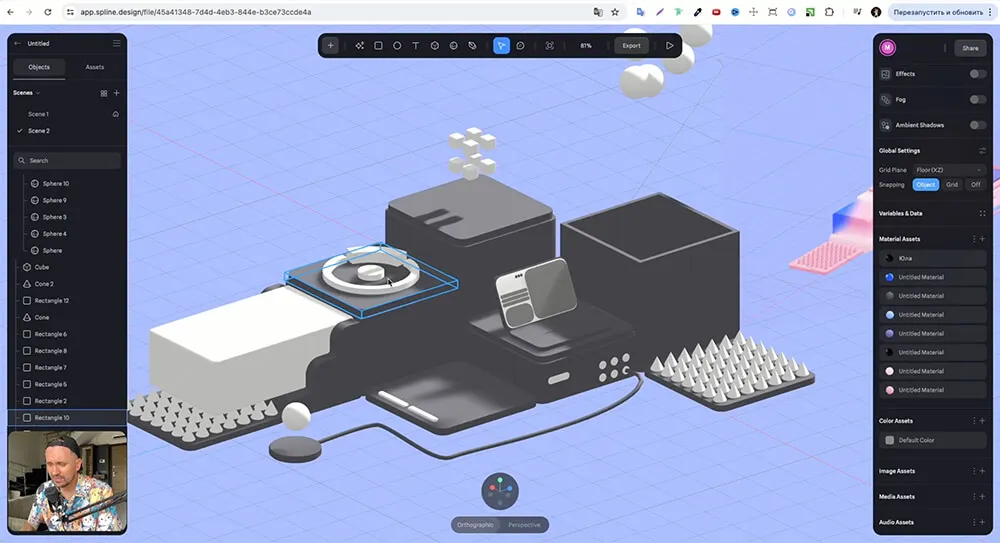Viewport: 1000px width, 543px height.
Task: Open browser extensions puzzle icon
Action: coord(829,12)
